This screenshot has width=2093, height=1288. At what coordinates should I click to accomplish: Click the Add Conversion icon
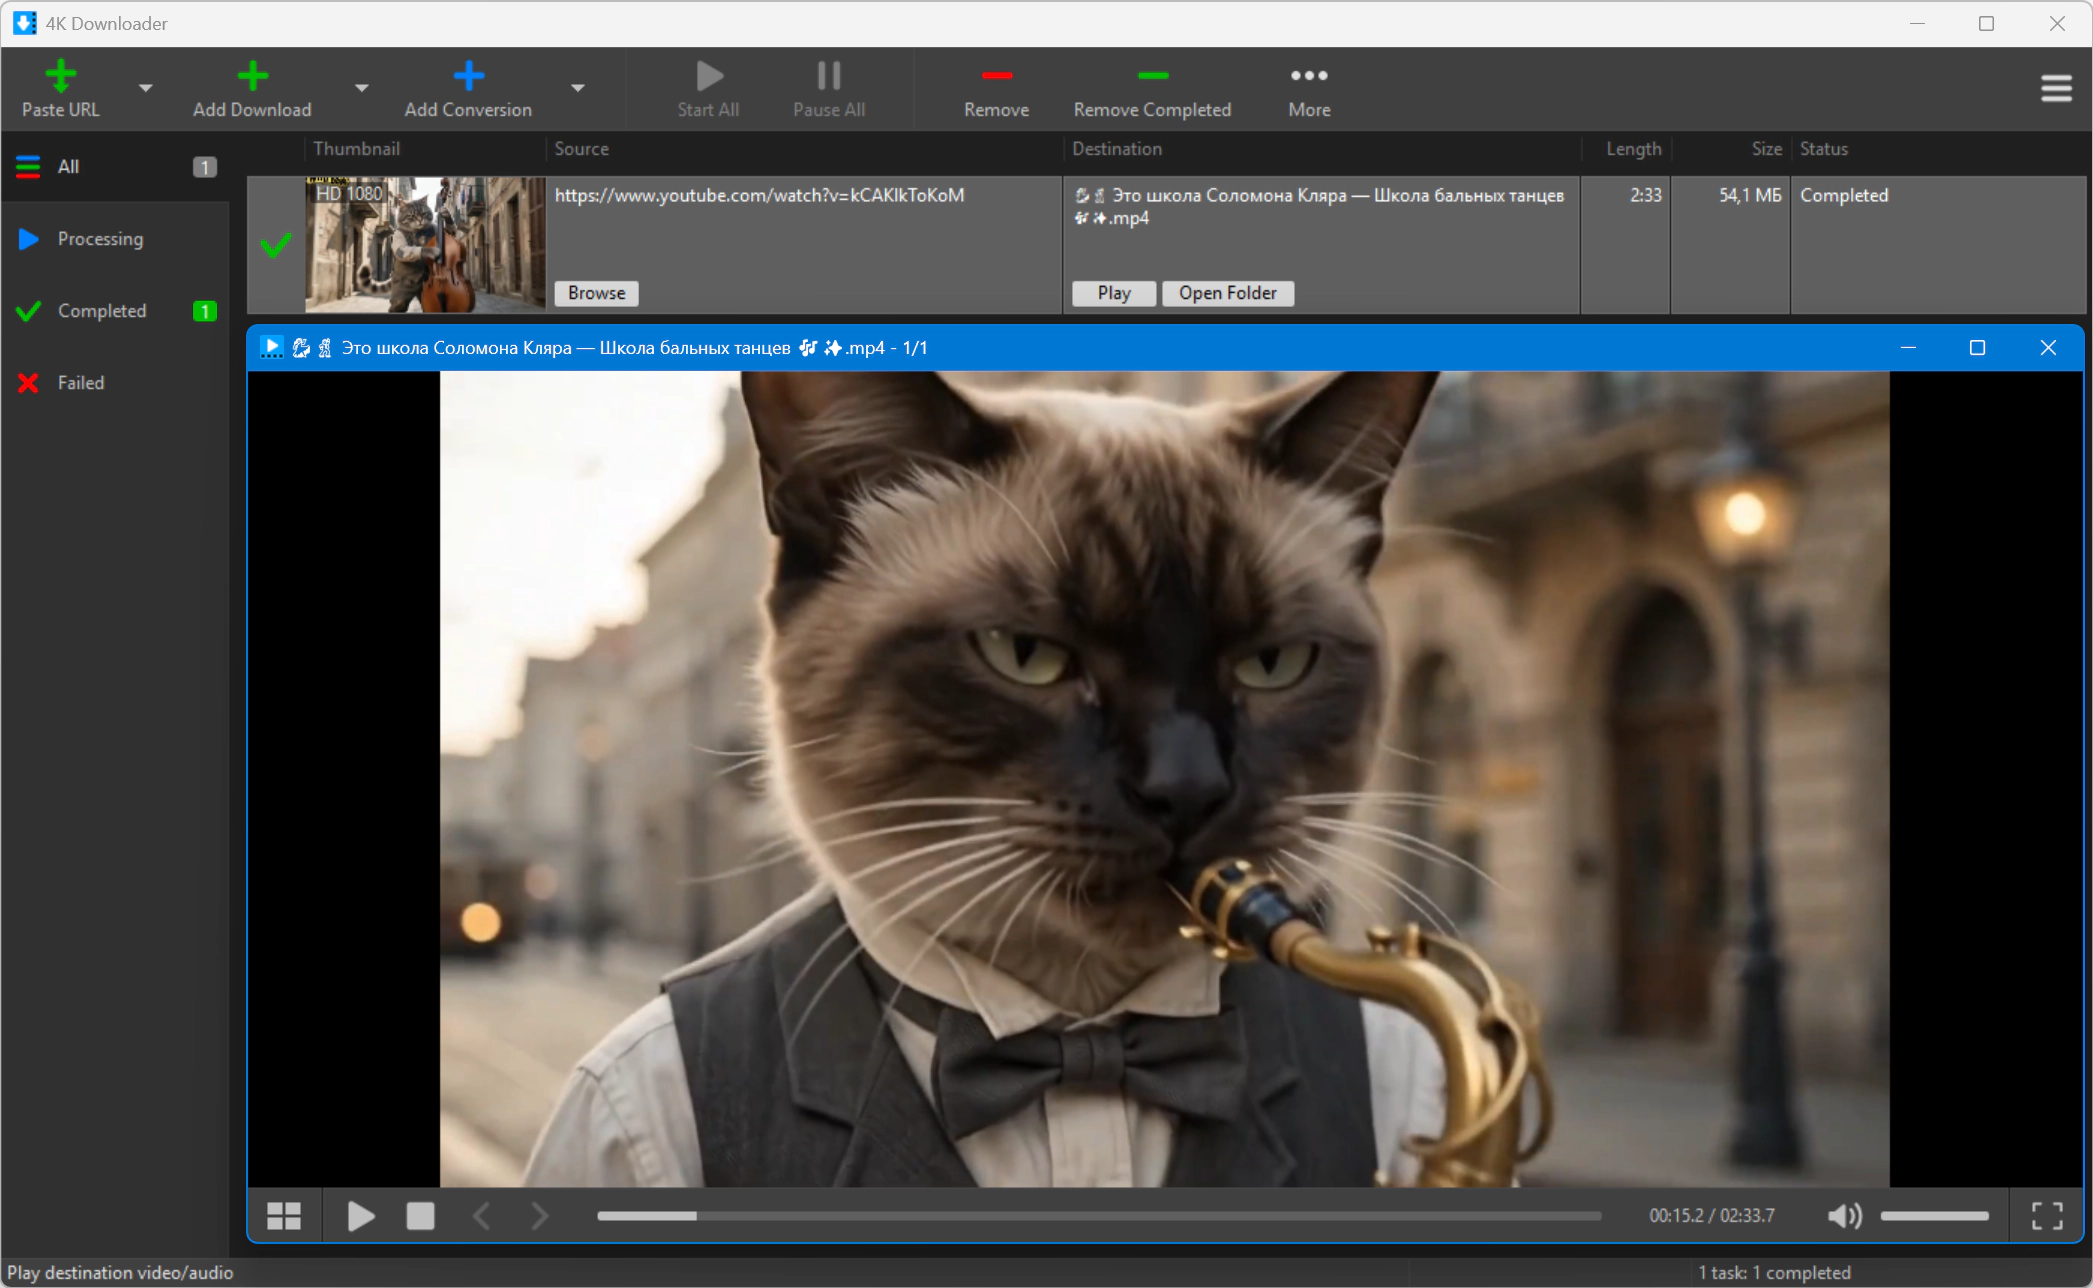[x=468, y=75]
